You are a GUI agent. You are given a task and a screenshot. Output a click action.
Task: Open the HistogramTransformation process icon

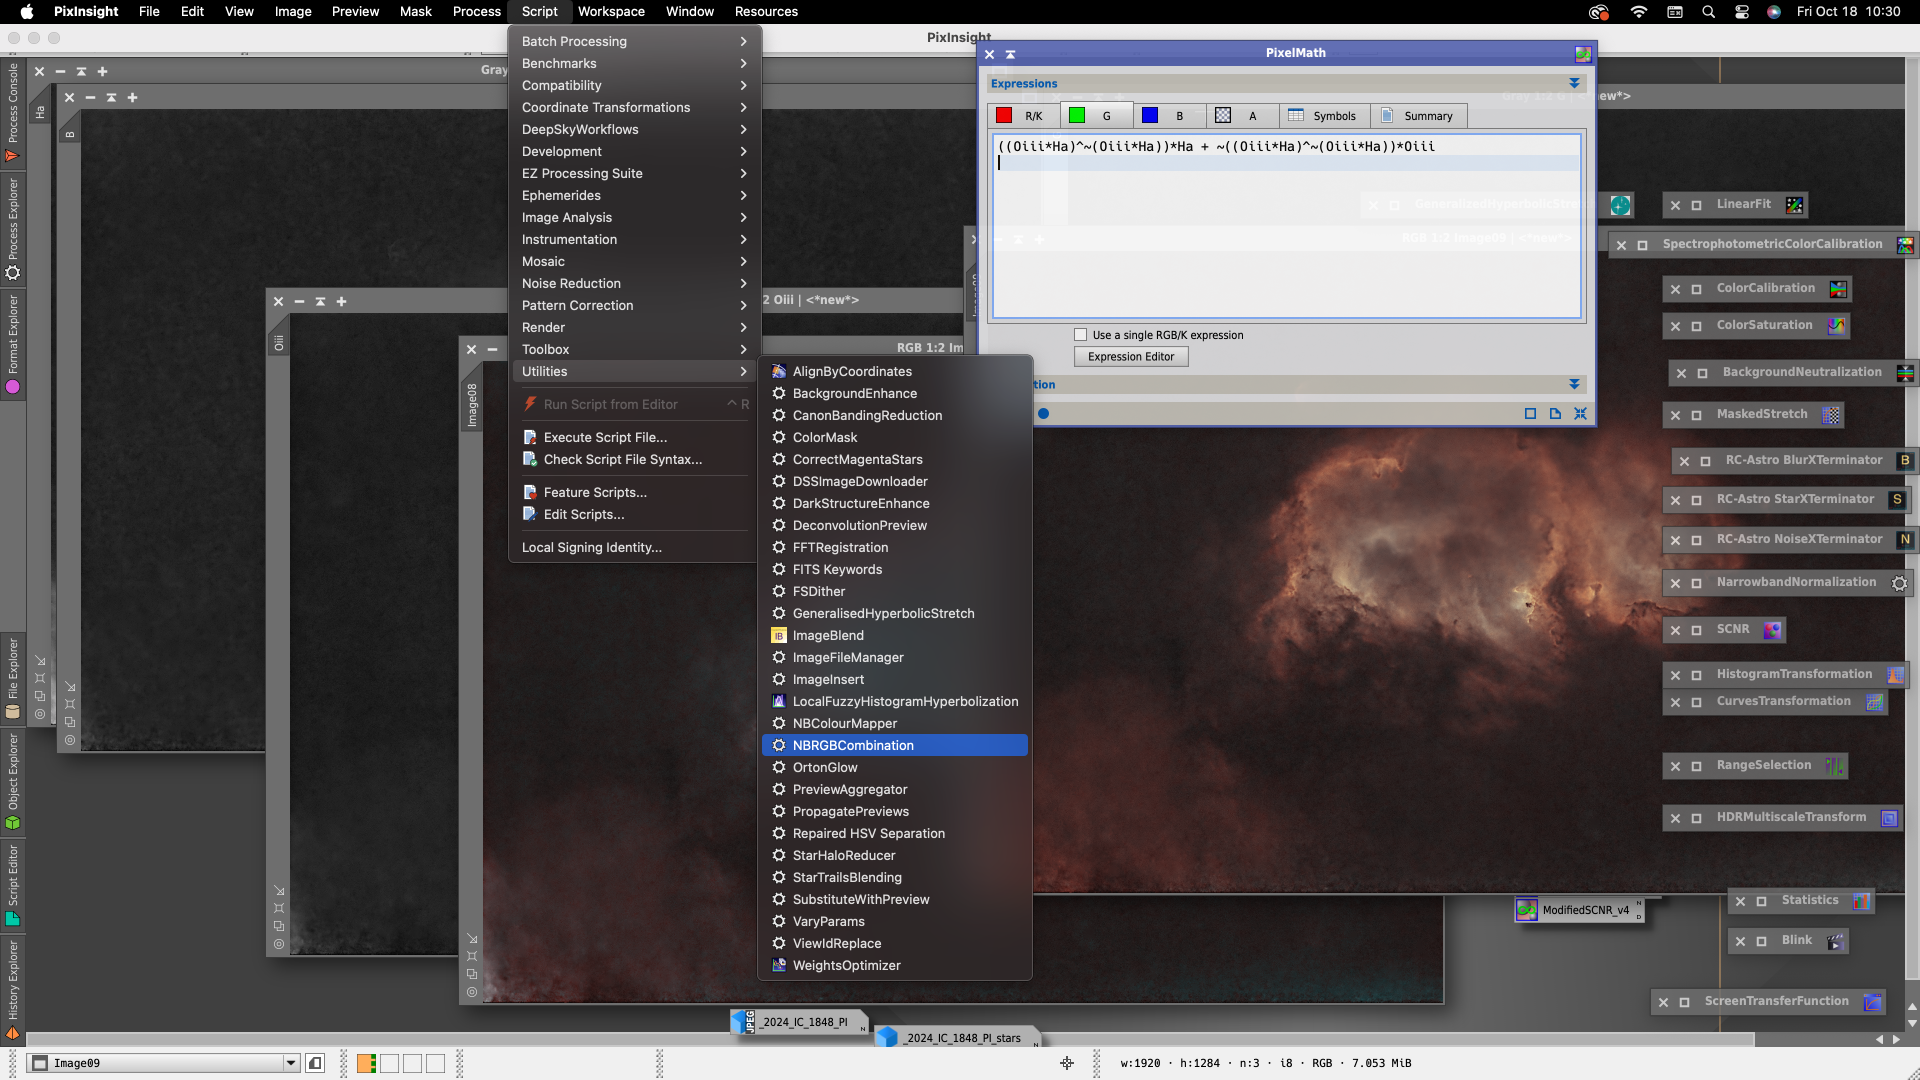coord(1895,675)
